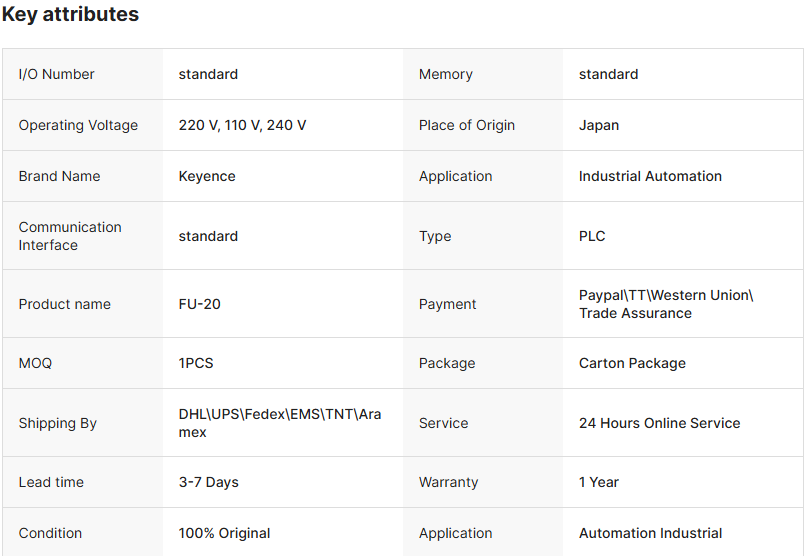Select the Carton Package value
This screenshot has width=804, height=556.
tap(632, 363)
